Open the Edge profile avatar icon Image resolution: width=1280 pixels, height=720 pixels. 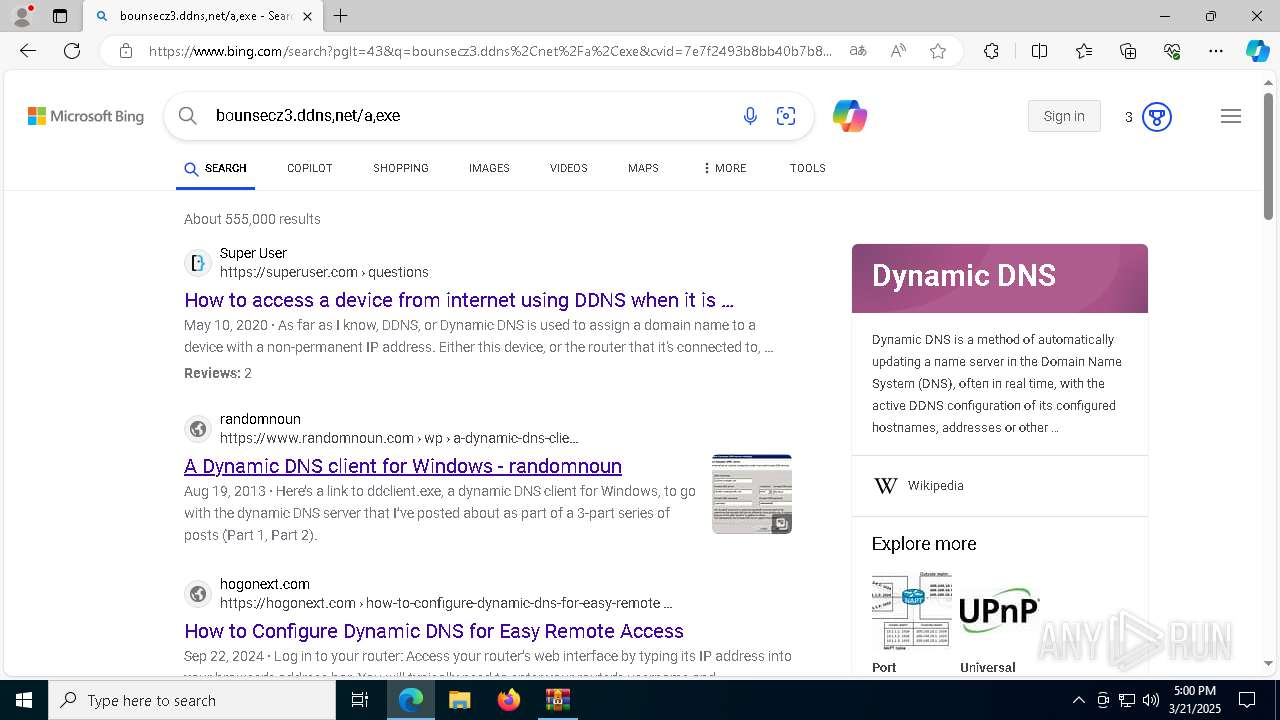pos(22,16)
